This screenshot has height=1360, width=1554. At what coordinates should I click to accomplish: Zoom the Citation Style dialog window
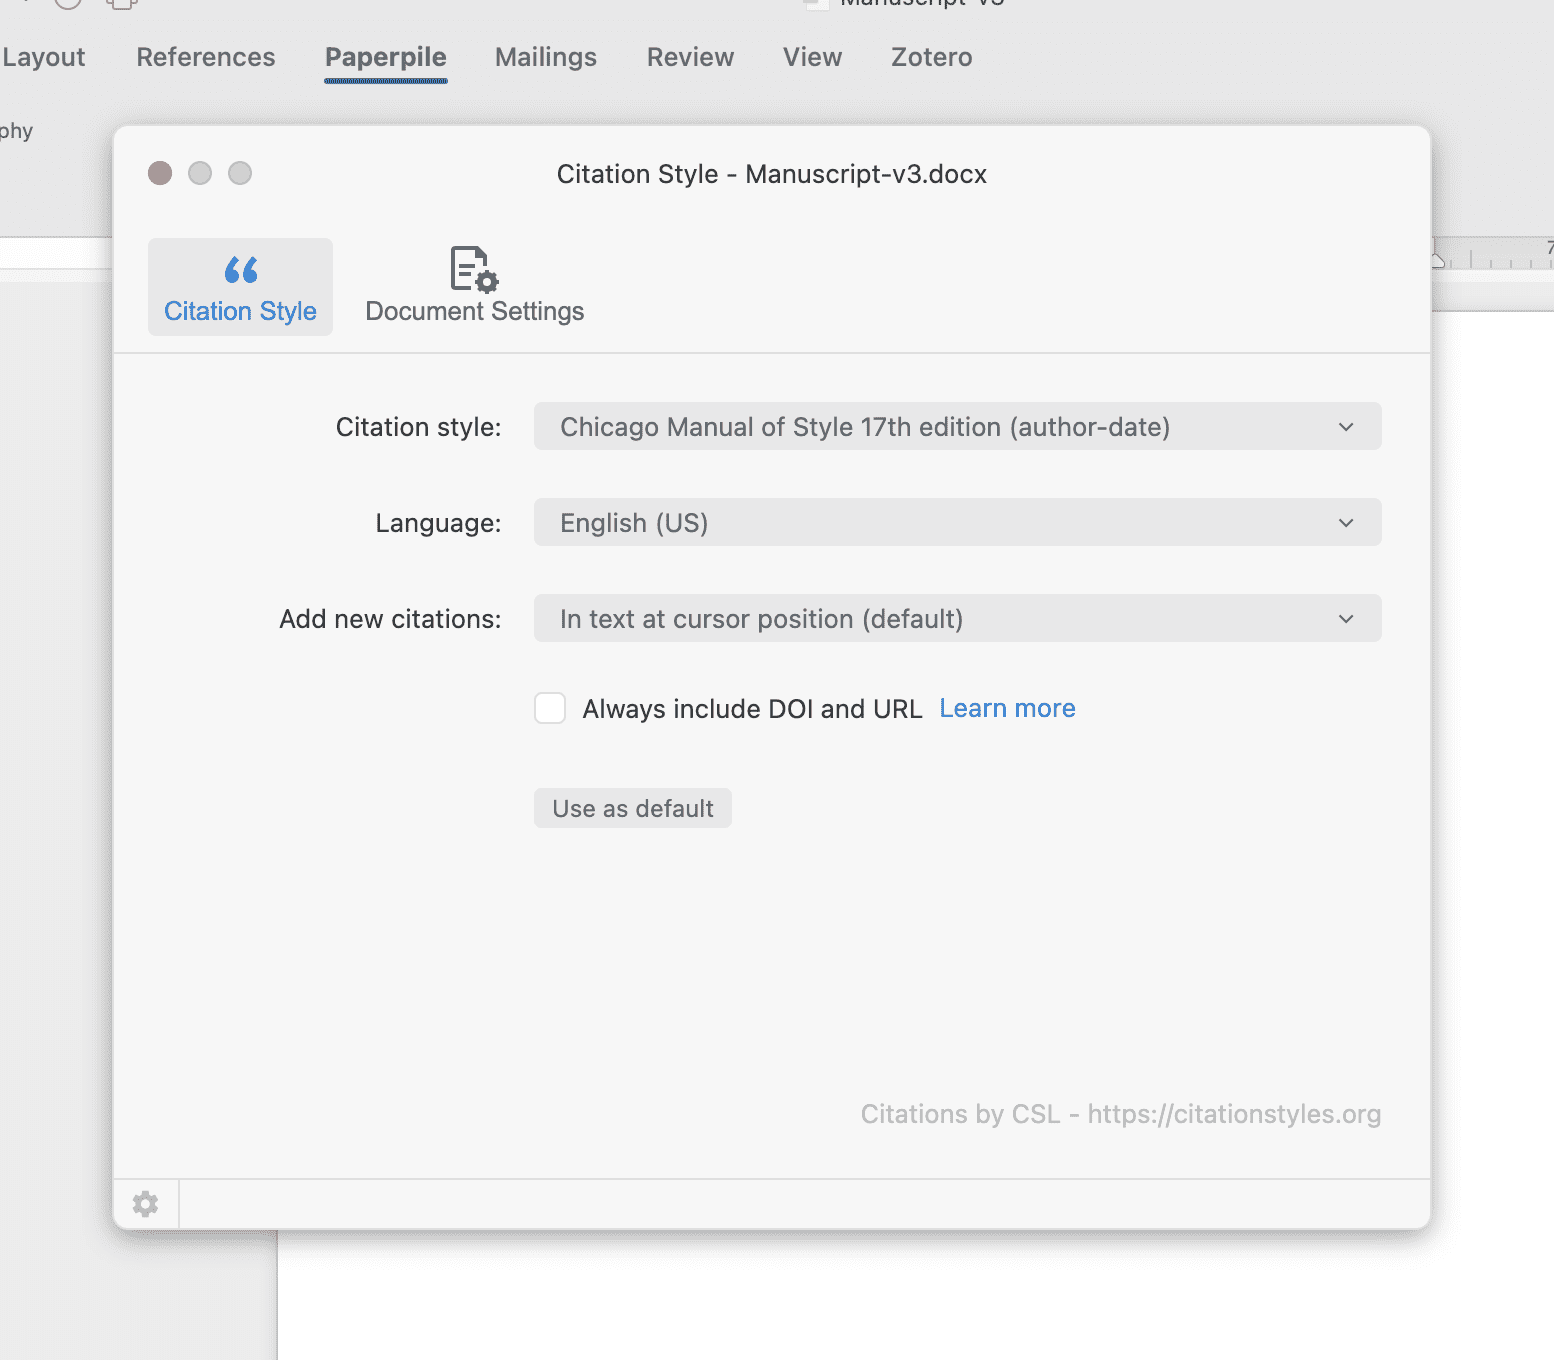pos(240,173)
